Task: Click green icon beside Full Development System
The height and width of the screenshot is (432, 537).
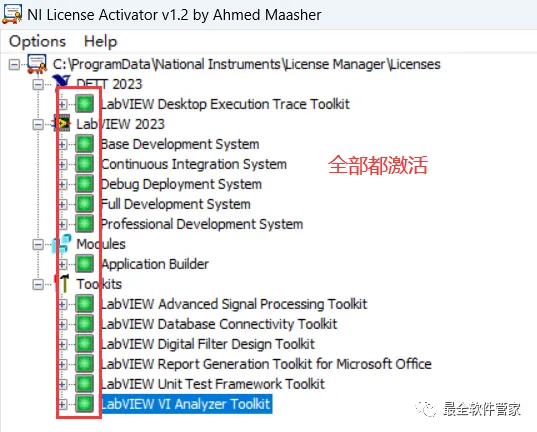Action: tap(85, 204)
